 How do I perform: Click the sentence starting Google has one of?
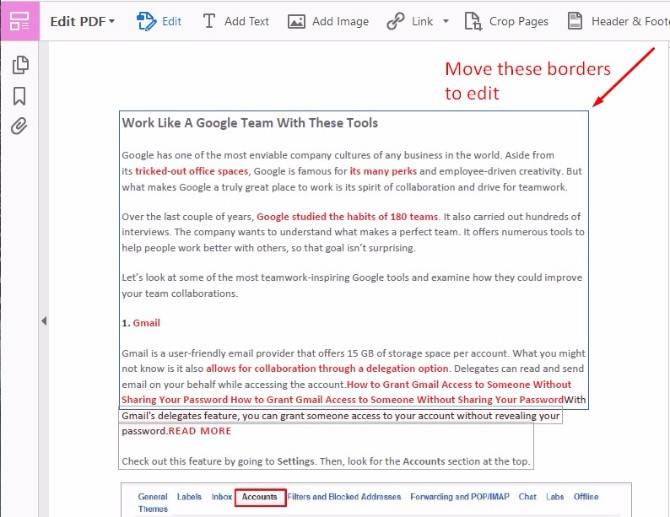pyautogui.click(x=338, y=155)
